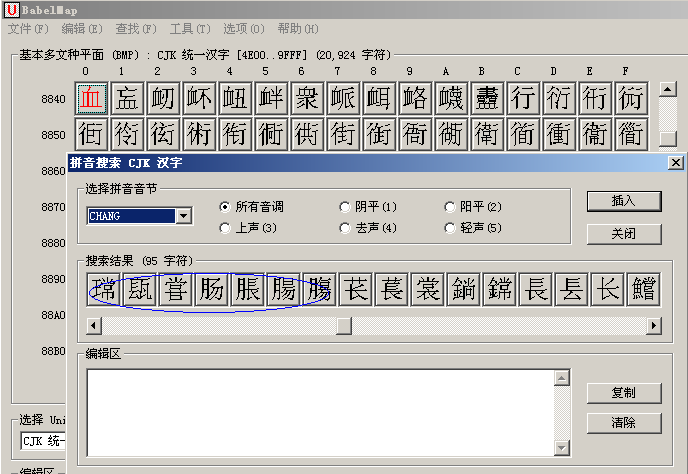Click the search results horizontal scrollbar thumb
The image size is (688, 474).
coord(343,326)
